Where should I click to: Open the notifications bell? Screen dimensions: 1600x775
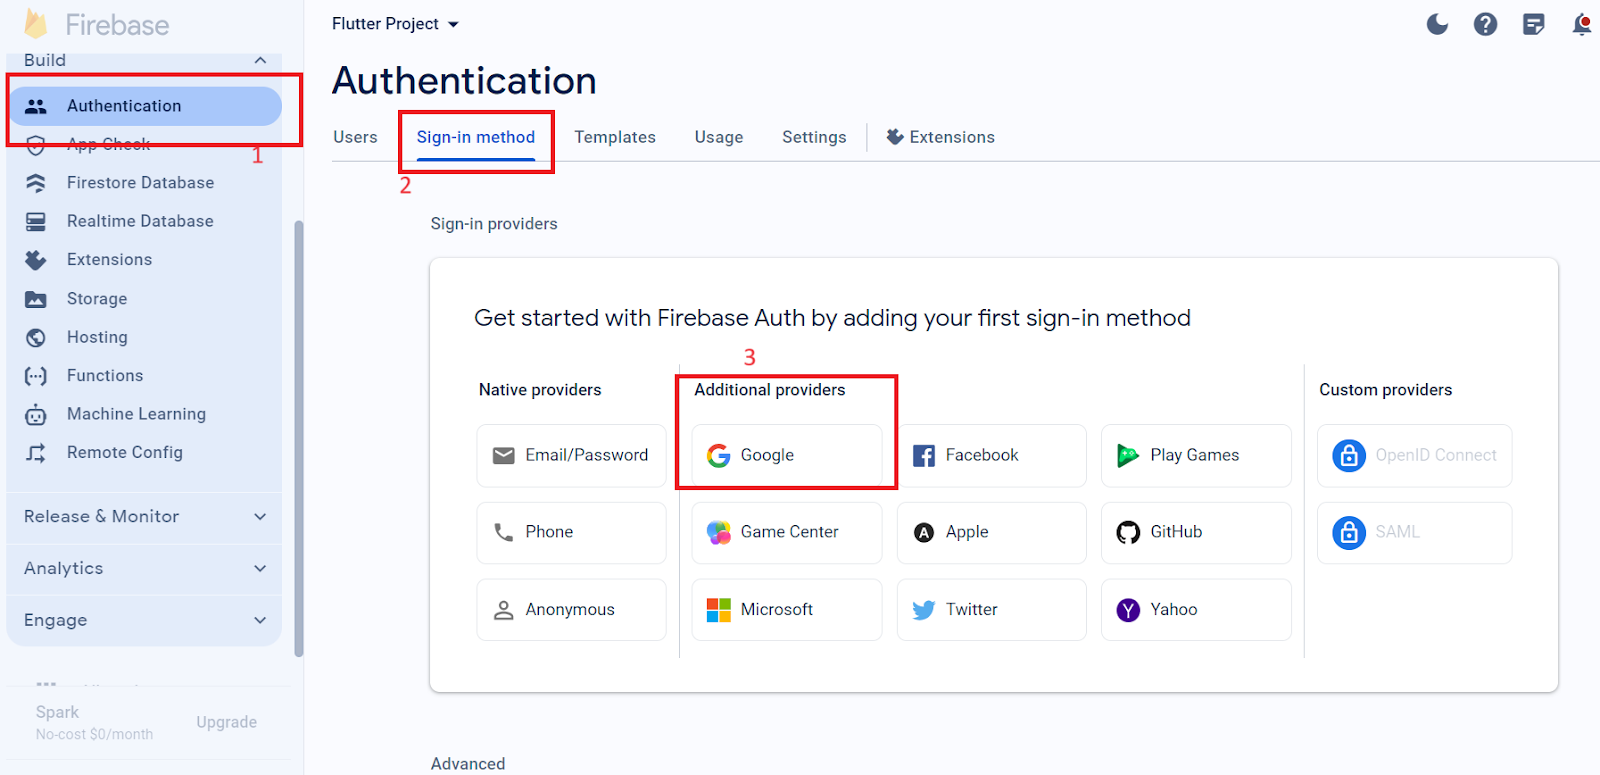[x=1582, y=24]
